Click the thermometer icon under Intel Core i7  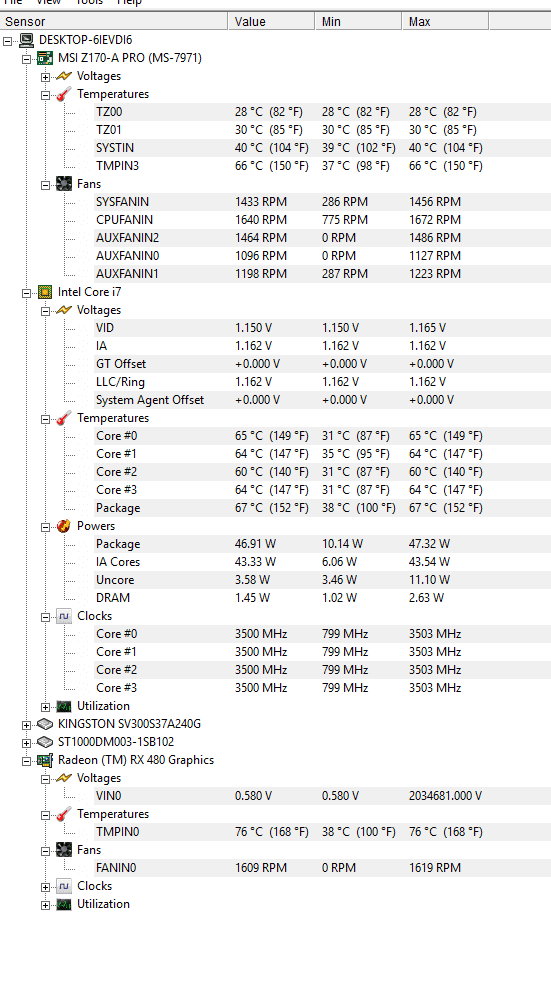pyautogui.click(x=64, y=418)
